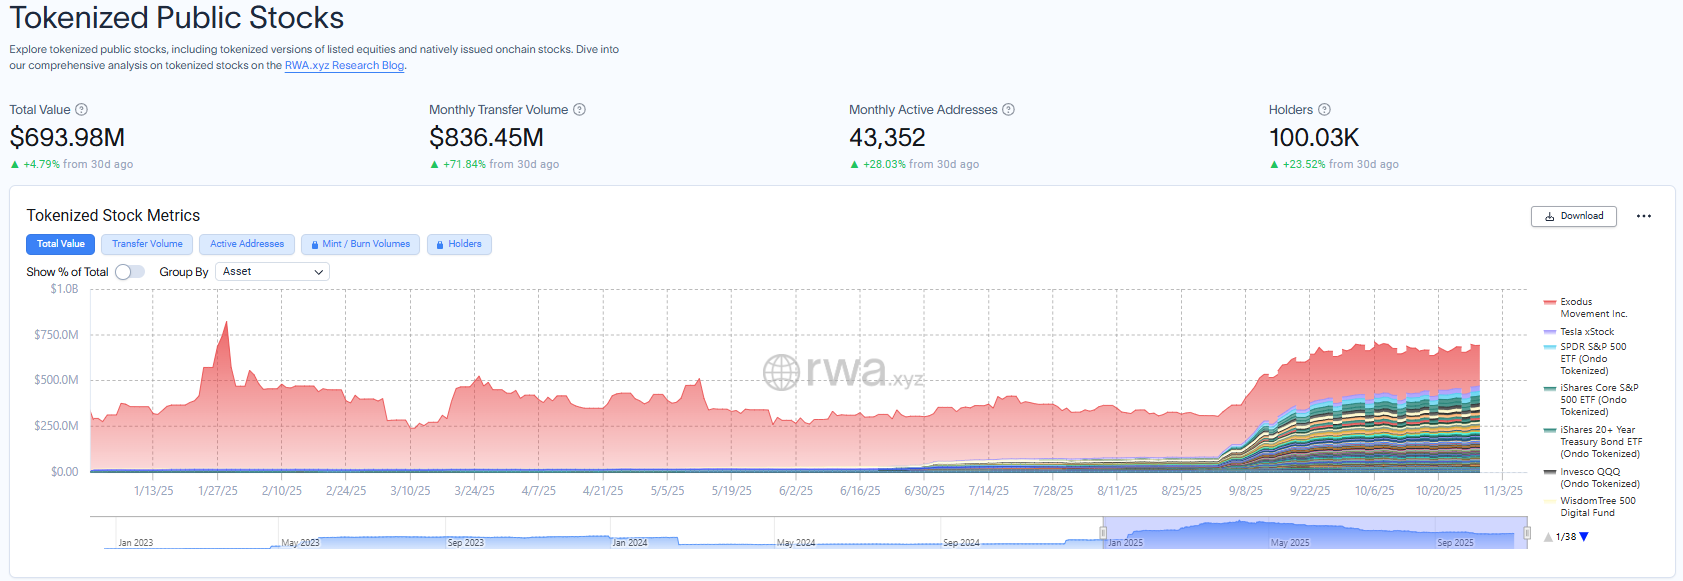Click the Holders info icon
Viewport: 1683px width, 581px height.
(x=1324, y=110)
